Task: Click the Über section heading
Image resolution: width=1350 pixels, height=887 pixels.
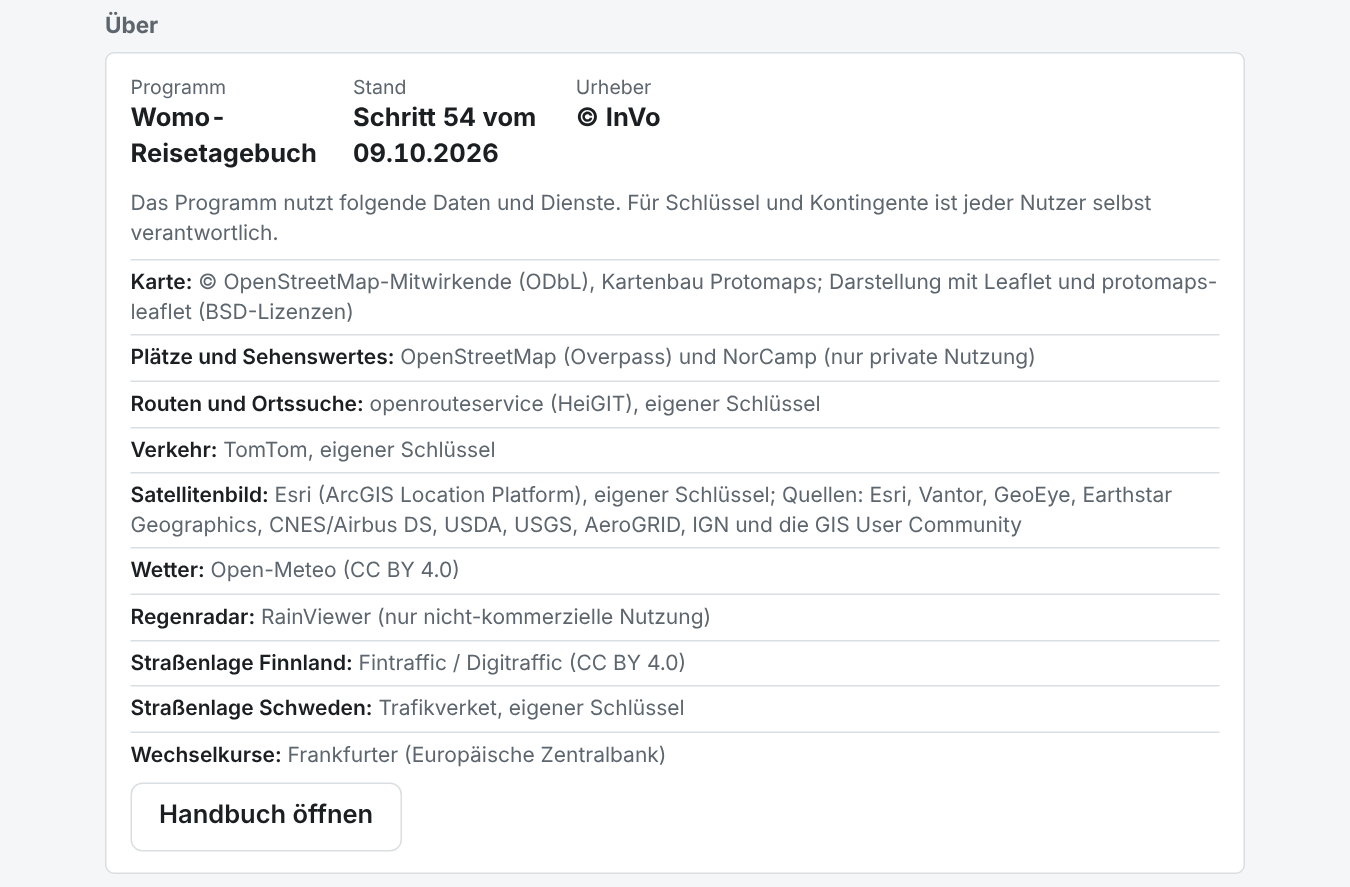Action: click(132, 25)
